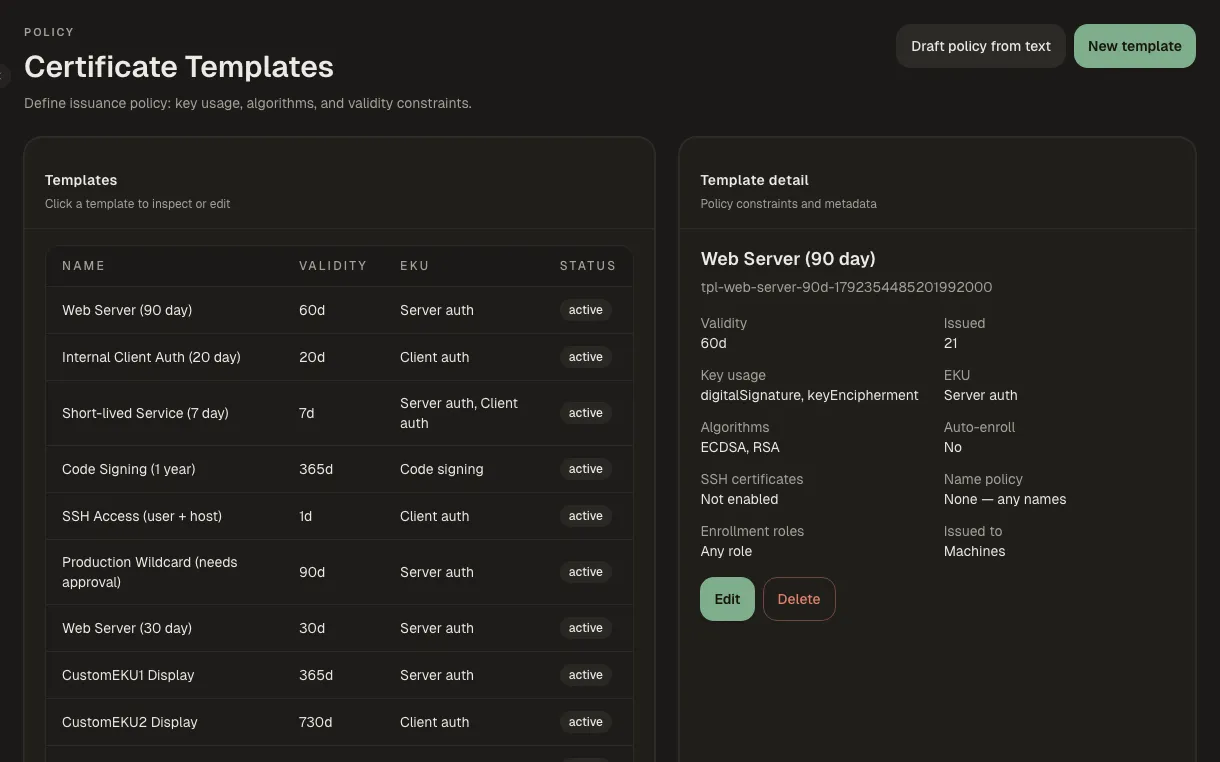
Task: Open the Code Signing (1 year) template
Action: click(339, 469)
